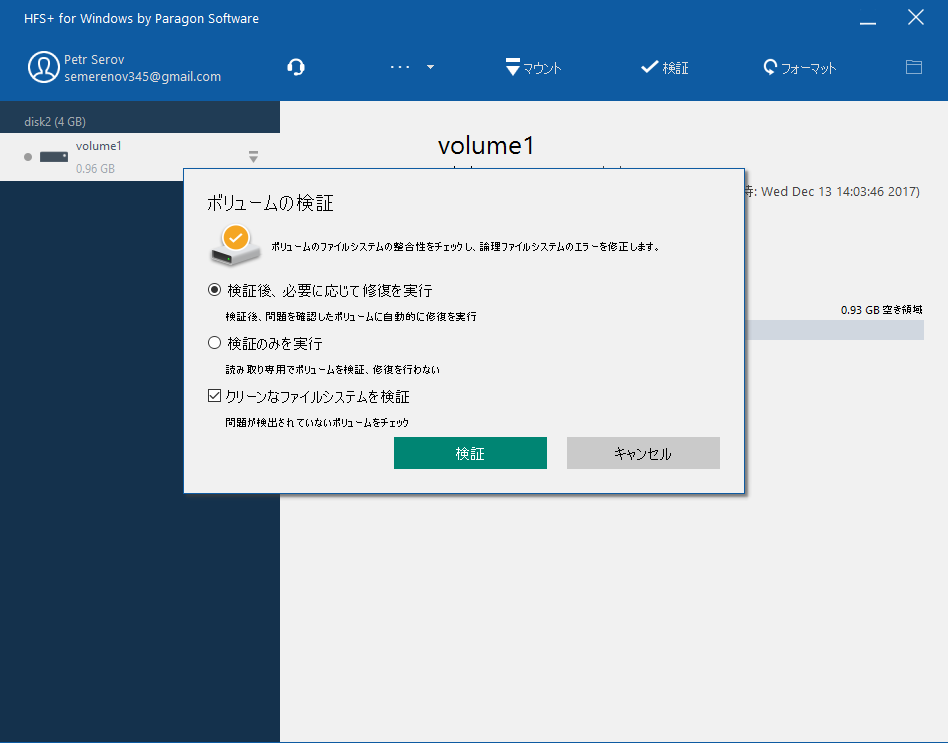This screenshot has width=948, height=743.
Task: Click the green 検証 button in the dialog
Action: click(x=470, y=453)
